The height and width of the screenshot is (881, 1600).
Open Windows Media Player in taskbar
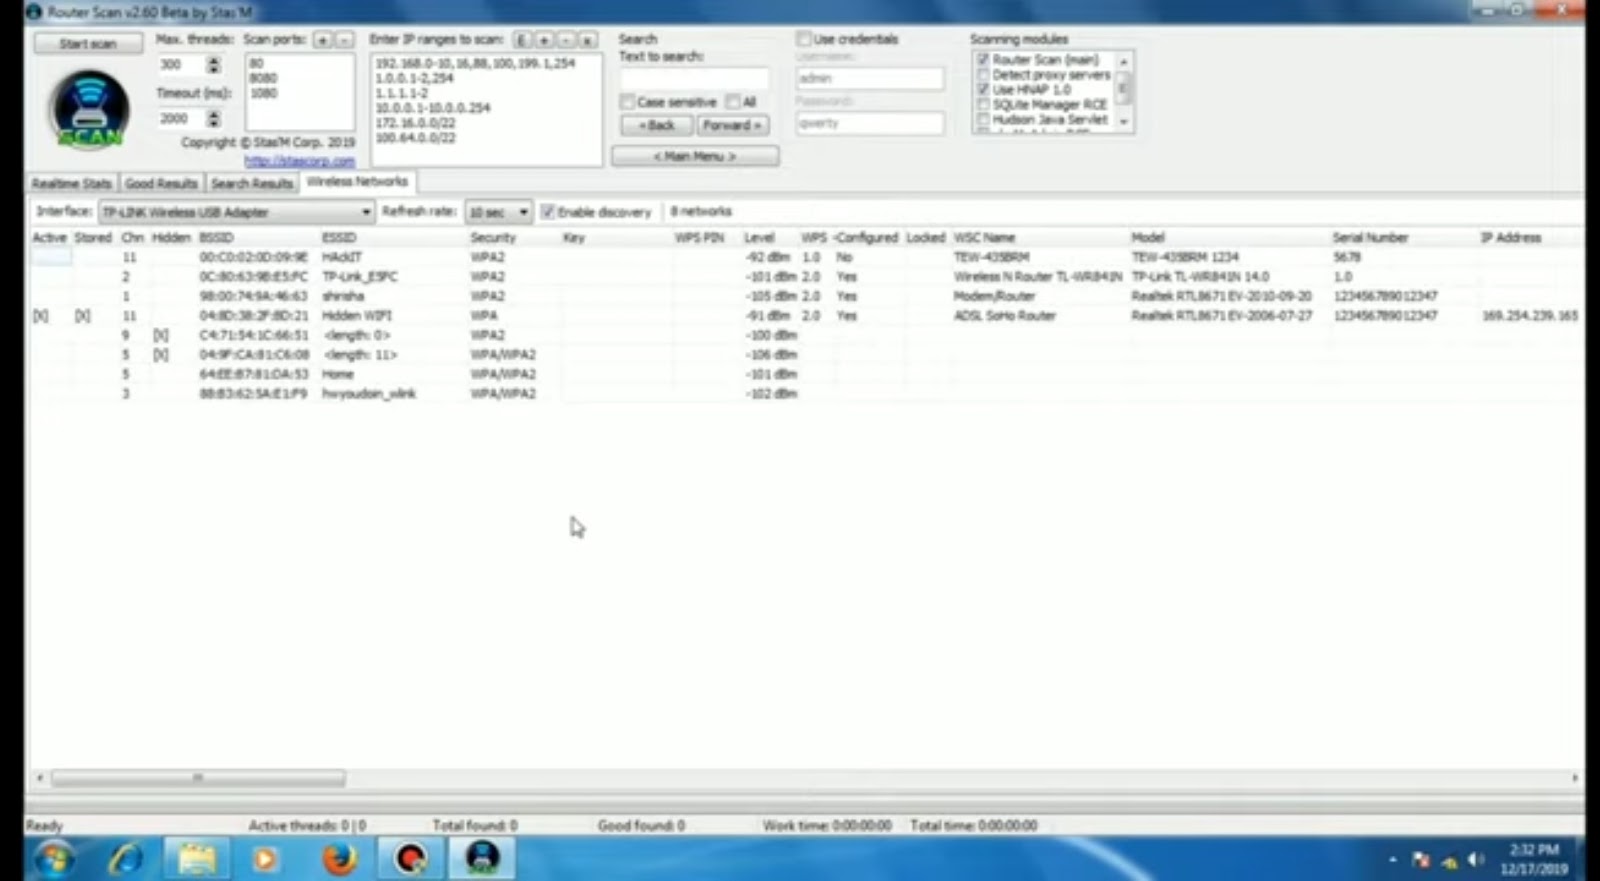265,858
